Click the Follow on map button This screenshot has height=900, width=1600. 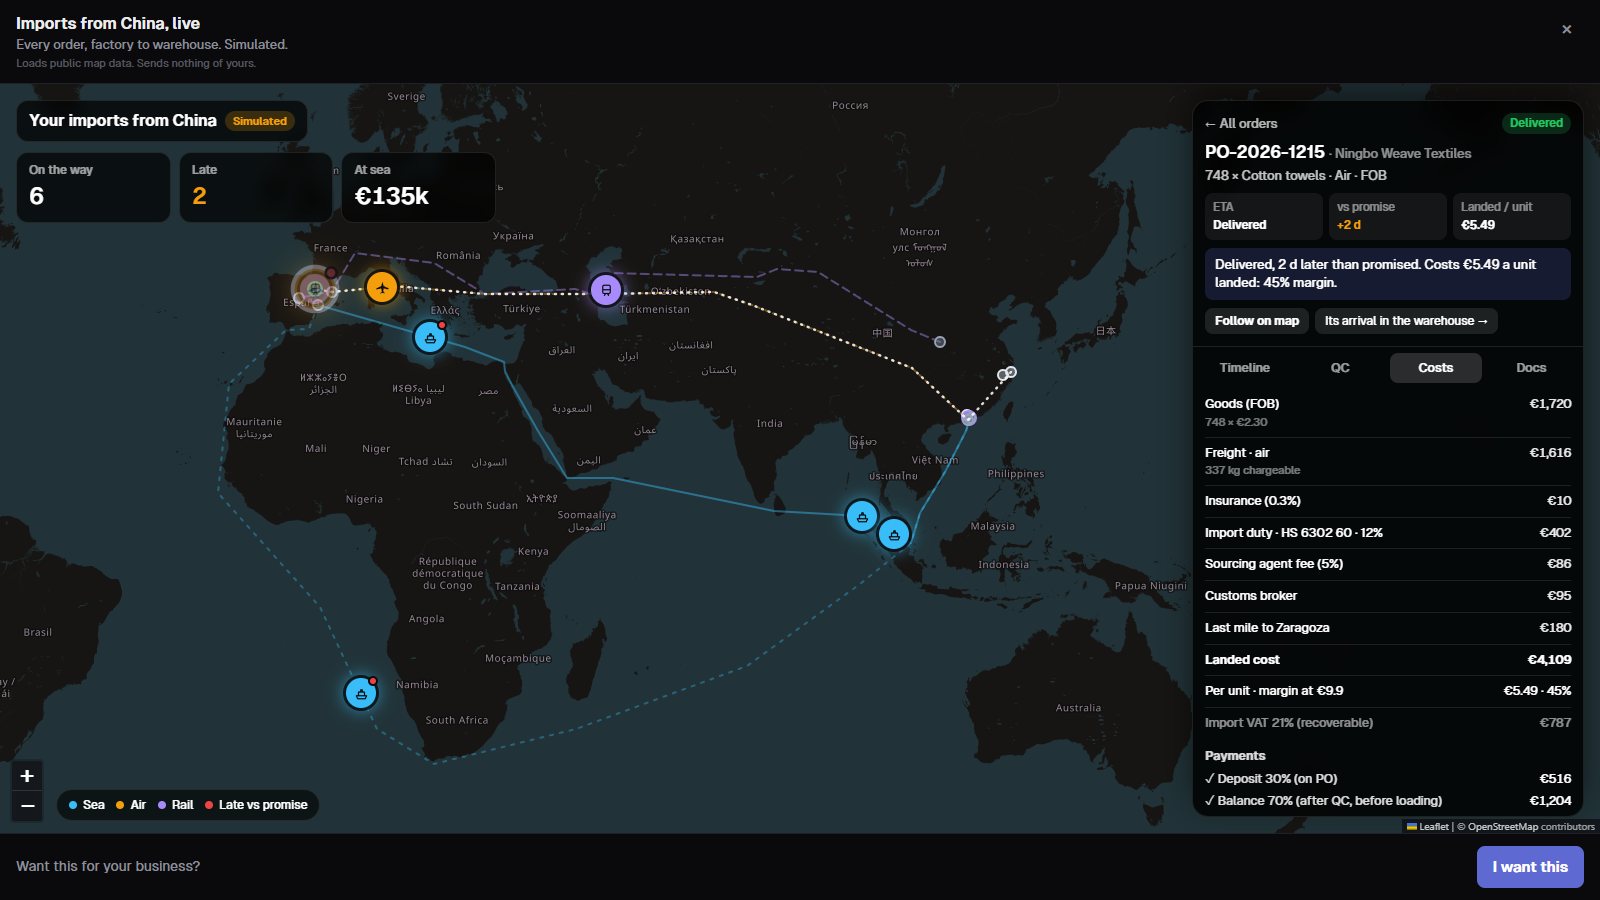1257,321
